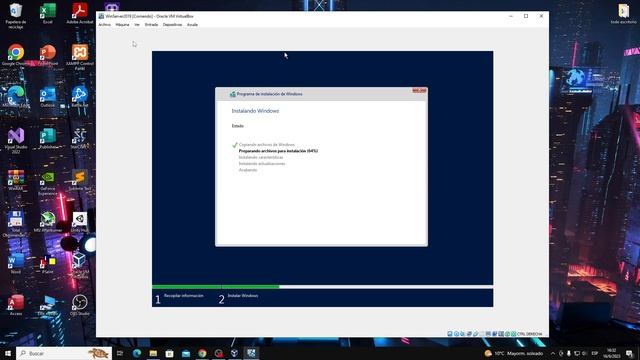Click the Windows Start button
Viewport: 640px width, 360px height.
(8, 353)
